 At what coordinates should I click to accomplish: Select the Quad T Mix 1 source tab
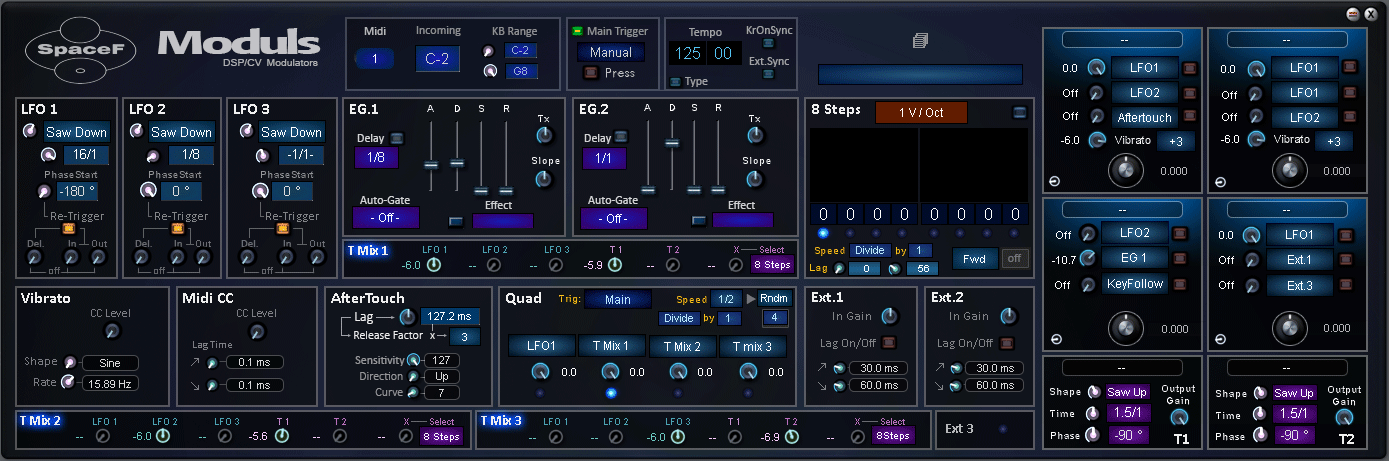pyautogui.click(x=610, y=346)
